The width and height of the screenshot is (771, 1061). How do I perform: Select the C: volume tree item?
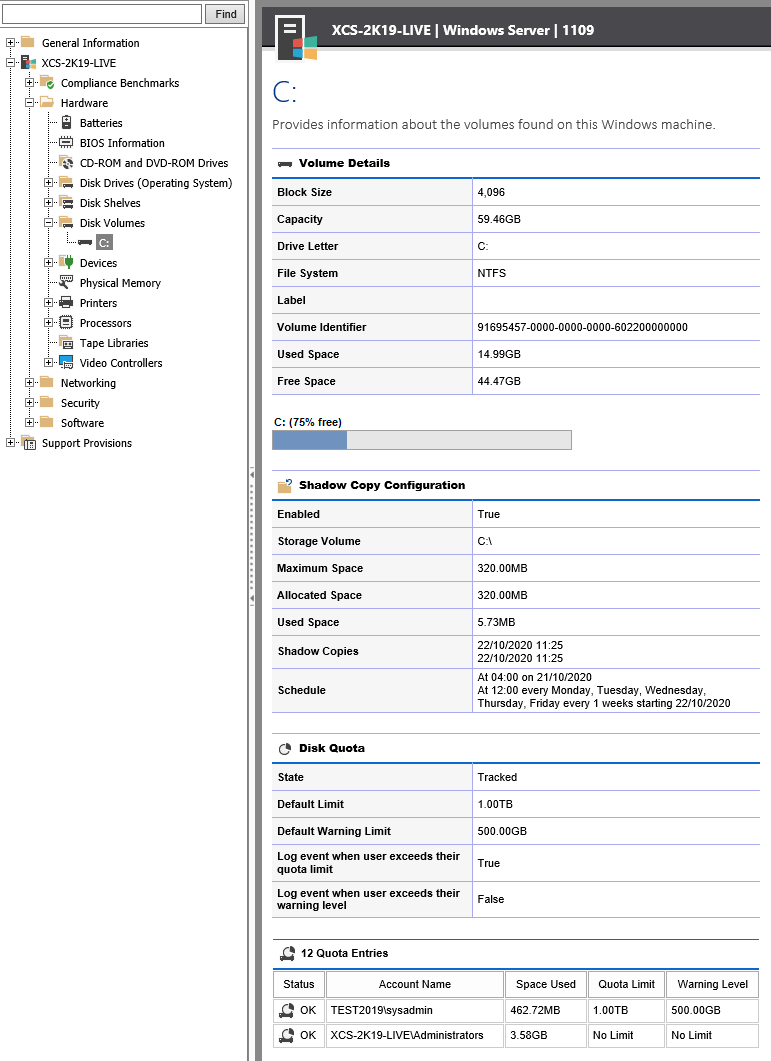(x=105, y=243)
